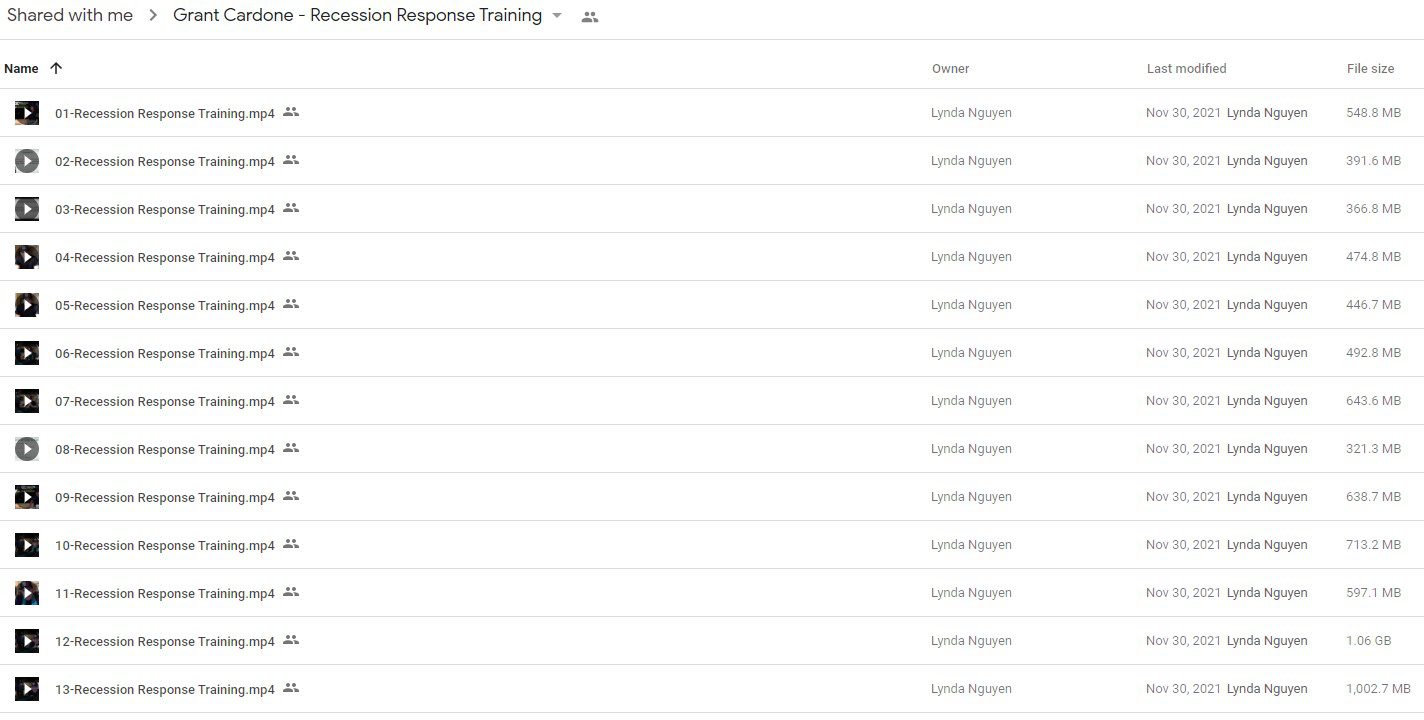Image resolution: width=1424 pixels, height=720 pixels.
Task: Click file size 321.3 MB
Action: pyautogui.click(x=1374, y=449)
